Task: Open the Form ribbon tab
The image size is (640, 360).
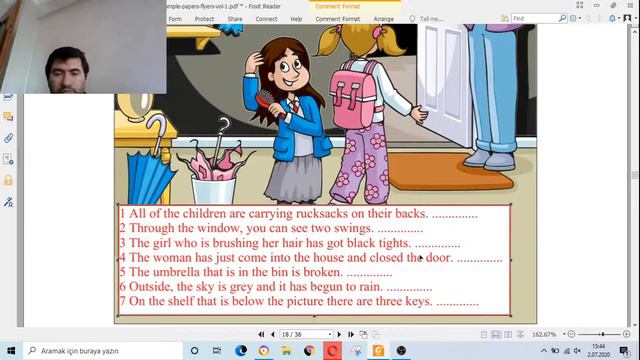Action: point(175,19)
